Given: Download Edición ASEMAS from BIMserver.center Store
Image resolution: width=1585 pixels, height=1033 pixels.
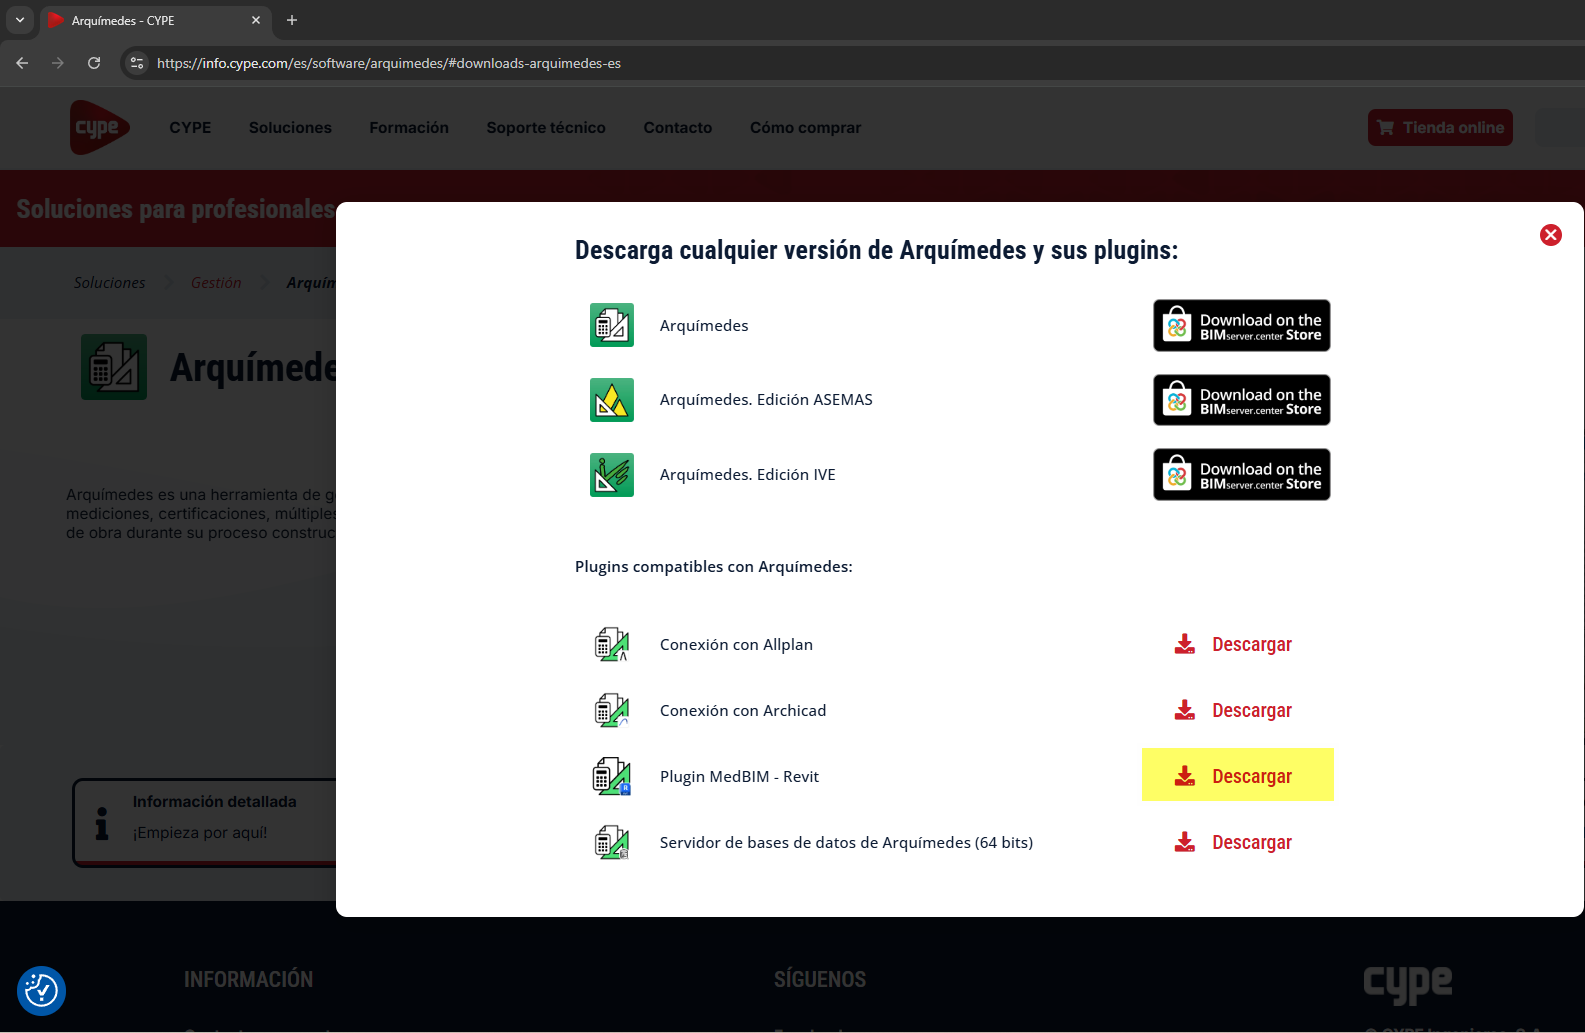Looking at the screenshot, I should [x=1241, y=400].
